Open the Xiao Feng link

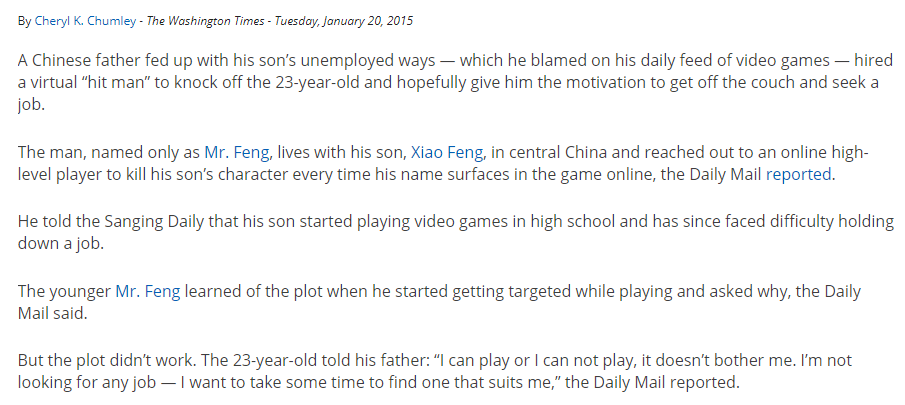tap(447, 152)
